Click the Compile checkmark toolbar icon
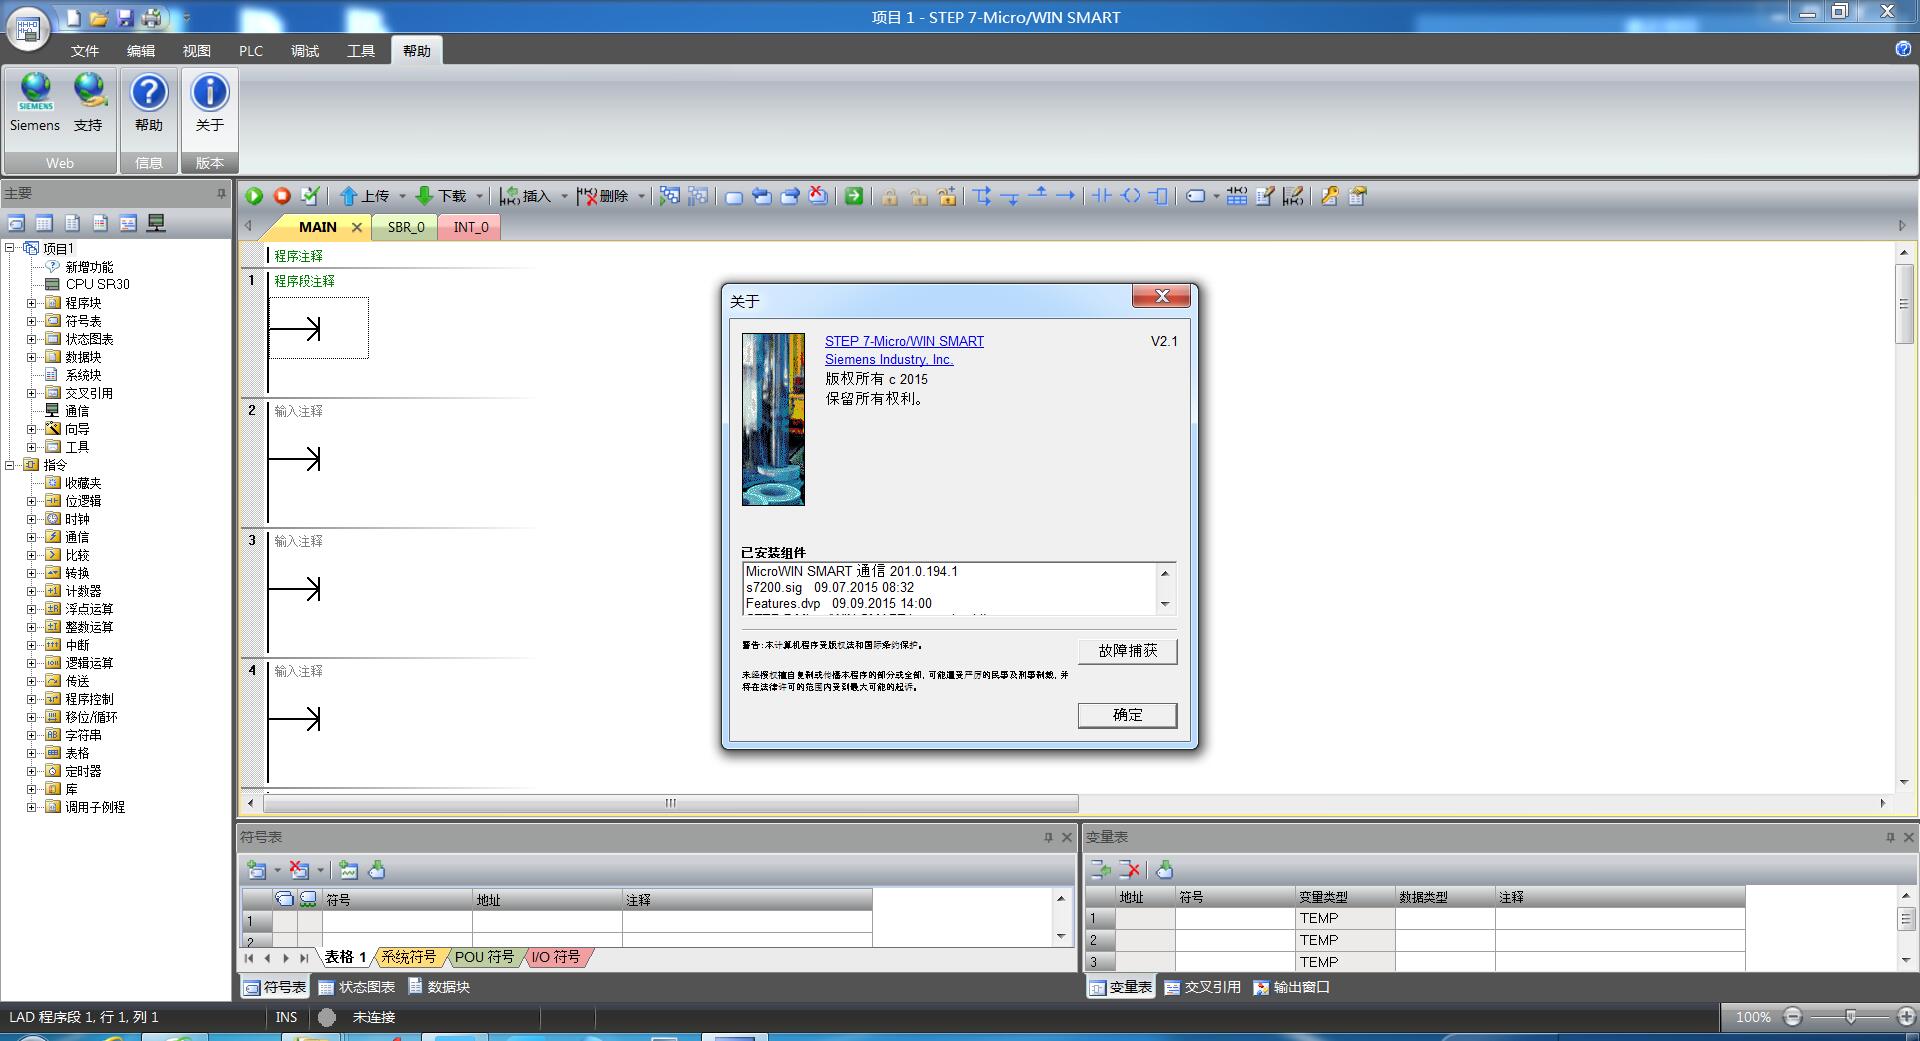1920x1041 pixels. tap(310, 196)
